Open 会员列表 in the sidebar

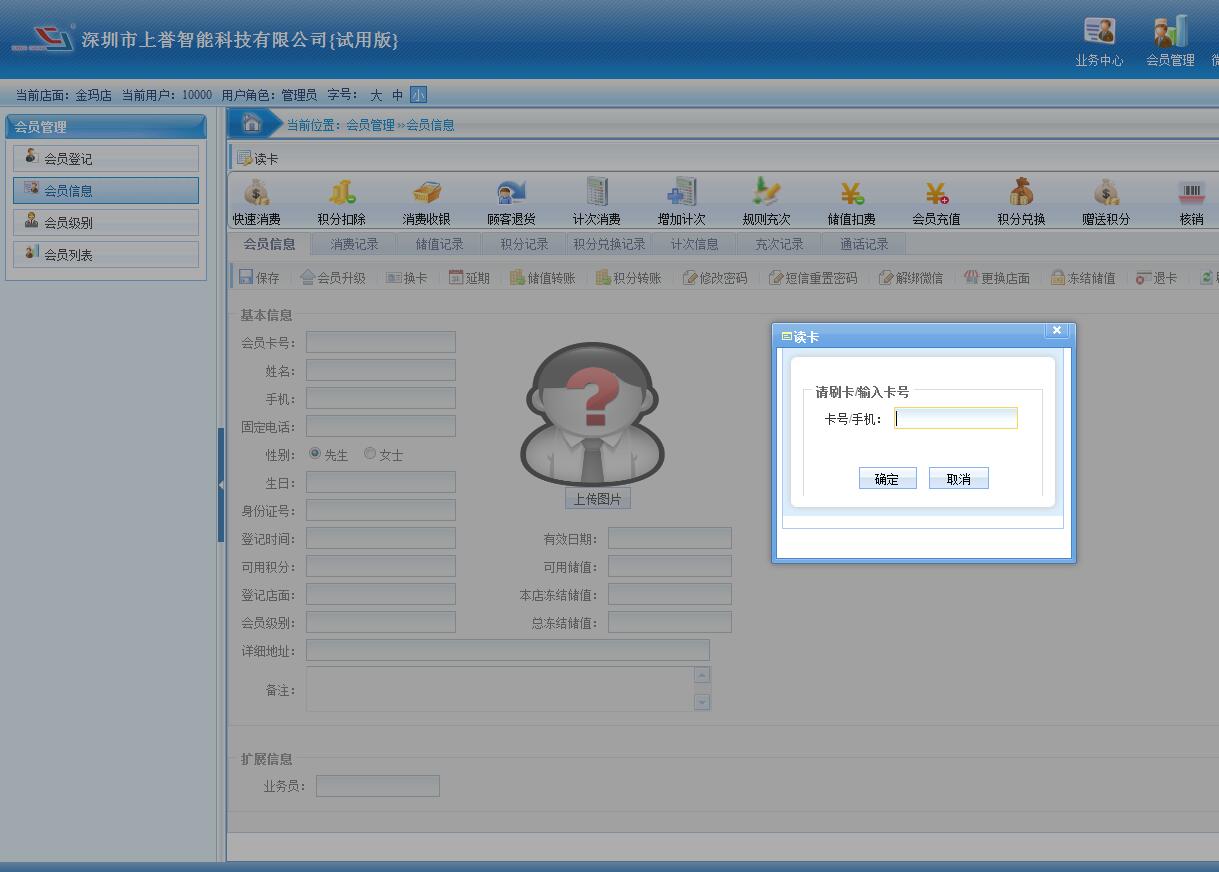pyautogui.click(x=106, y=255)
